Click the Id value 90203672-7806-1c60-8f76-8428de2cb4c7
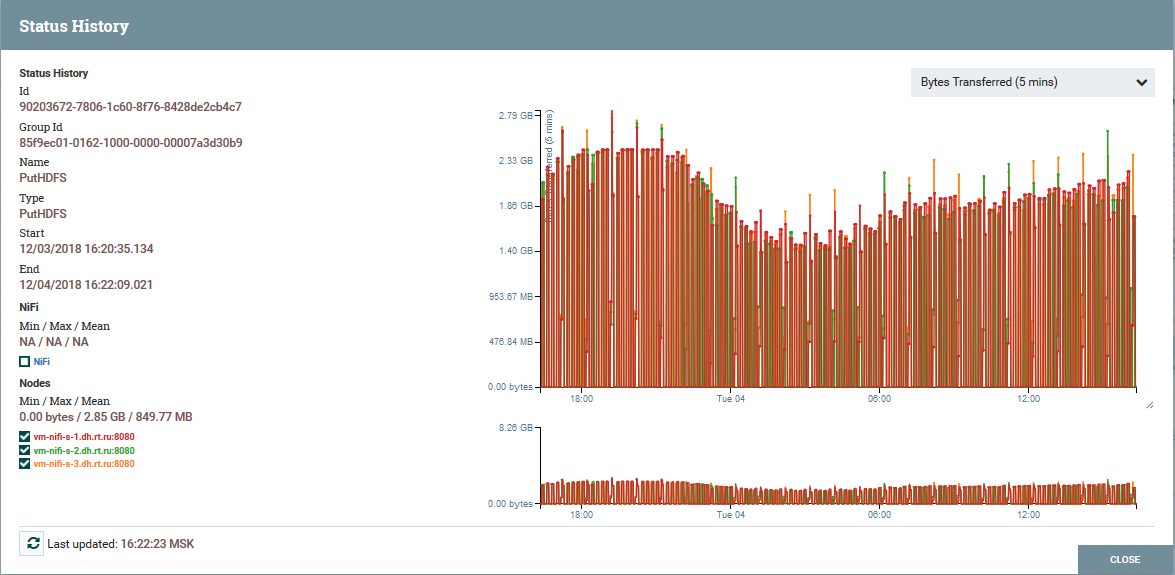The width and height of the screenshot is (1175, 575). click(x=130, y=106)
